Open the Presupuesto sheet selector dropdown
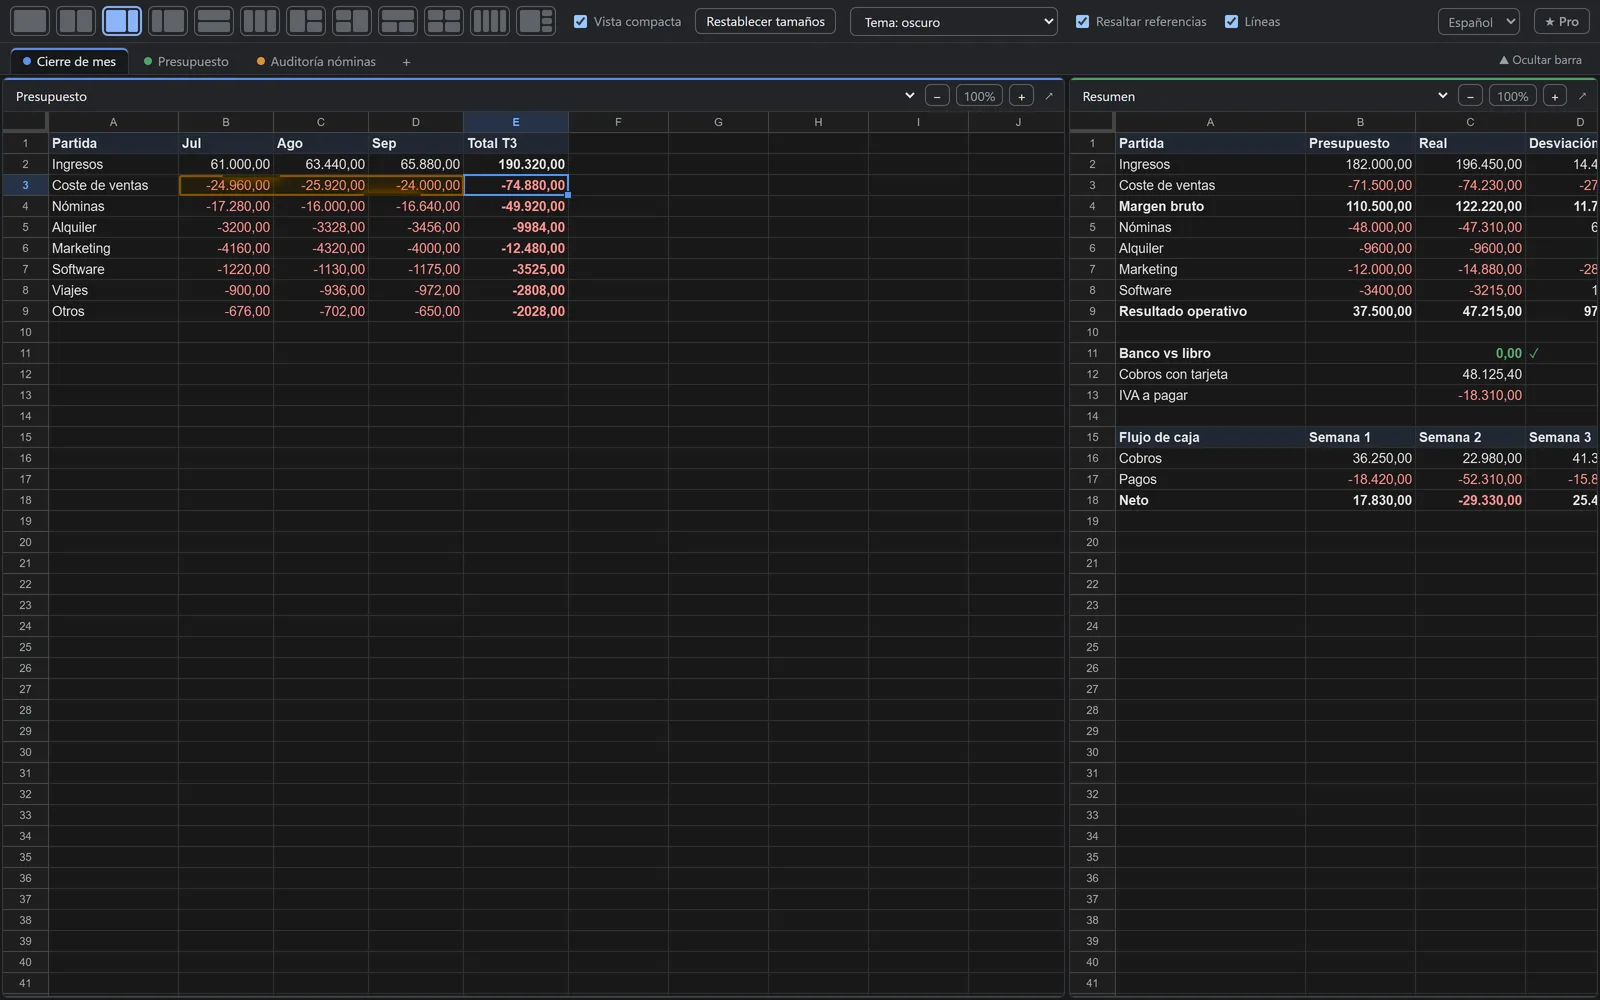Image resolution: width=1600 pixels, height=1000 pixels. 463,96
